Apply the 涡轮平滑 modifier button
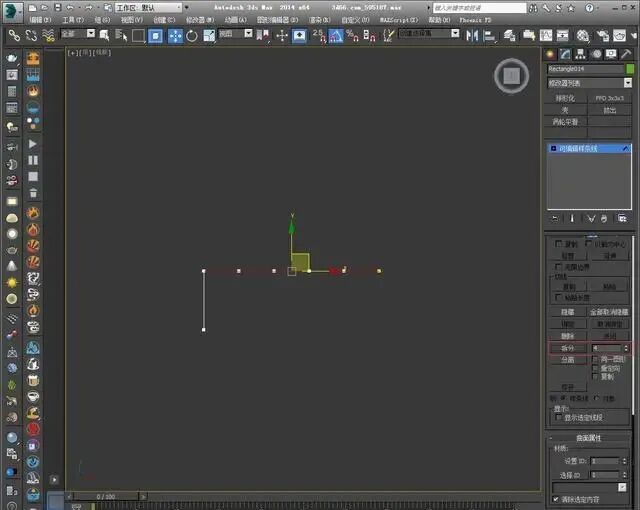The width and height of the screenshot is (640, 510). [x=566, y=122]
